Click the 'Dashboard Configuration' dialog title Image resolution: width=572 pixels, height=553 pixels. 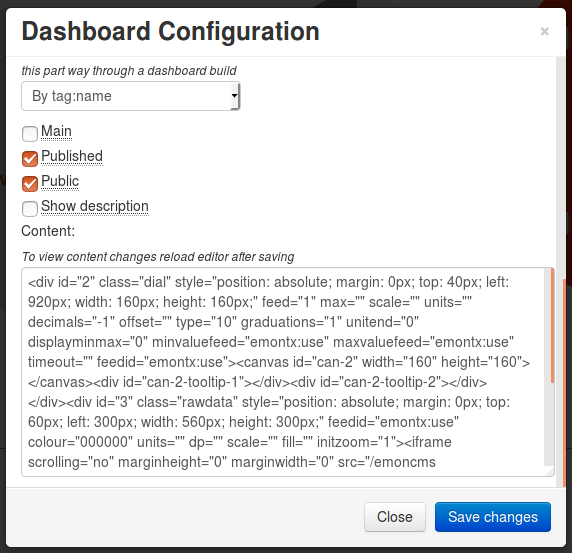tap(170, 32)
